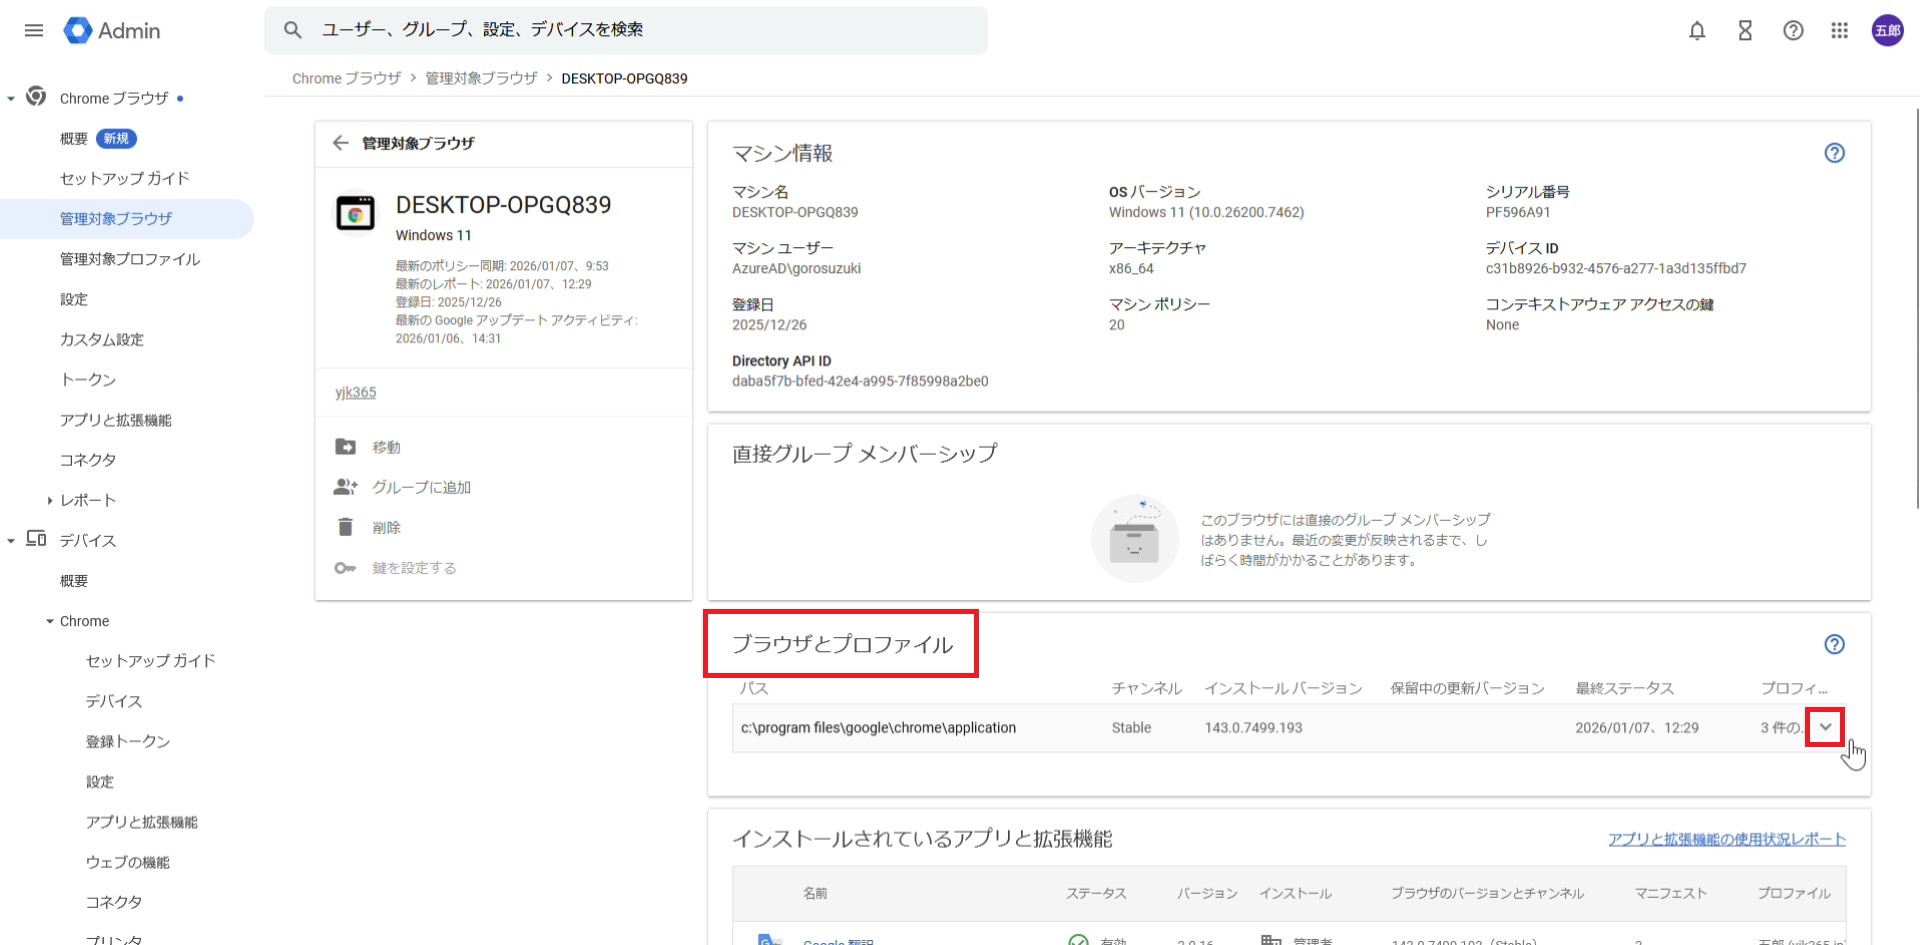Open help for ブラウザとプロファイル card
The height and width of the screenshot is (945, 1920).
click(1834, 645)
